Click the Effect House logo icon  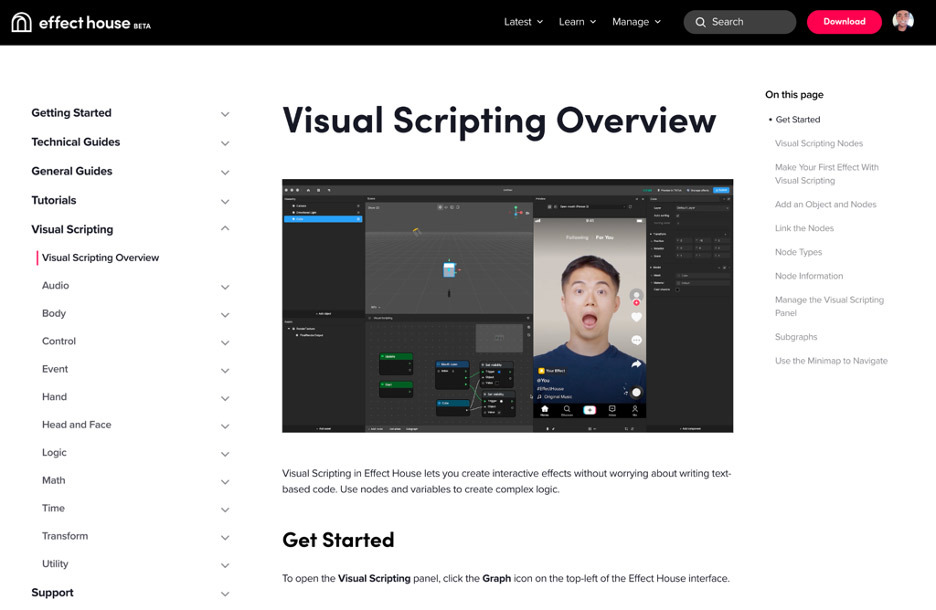click(21, 22)
